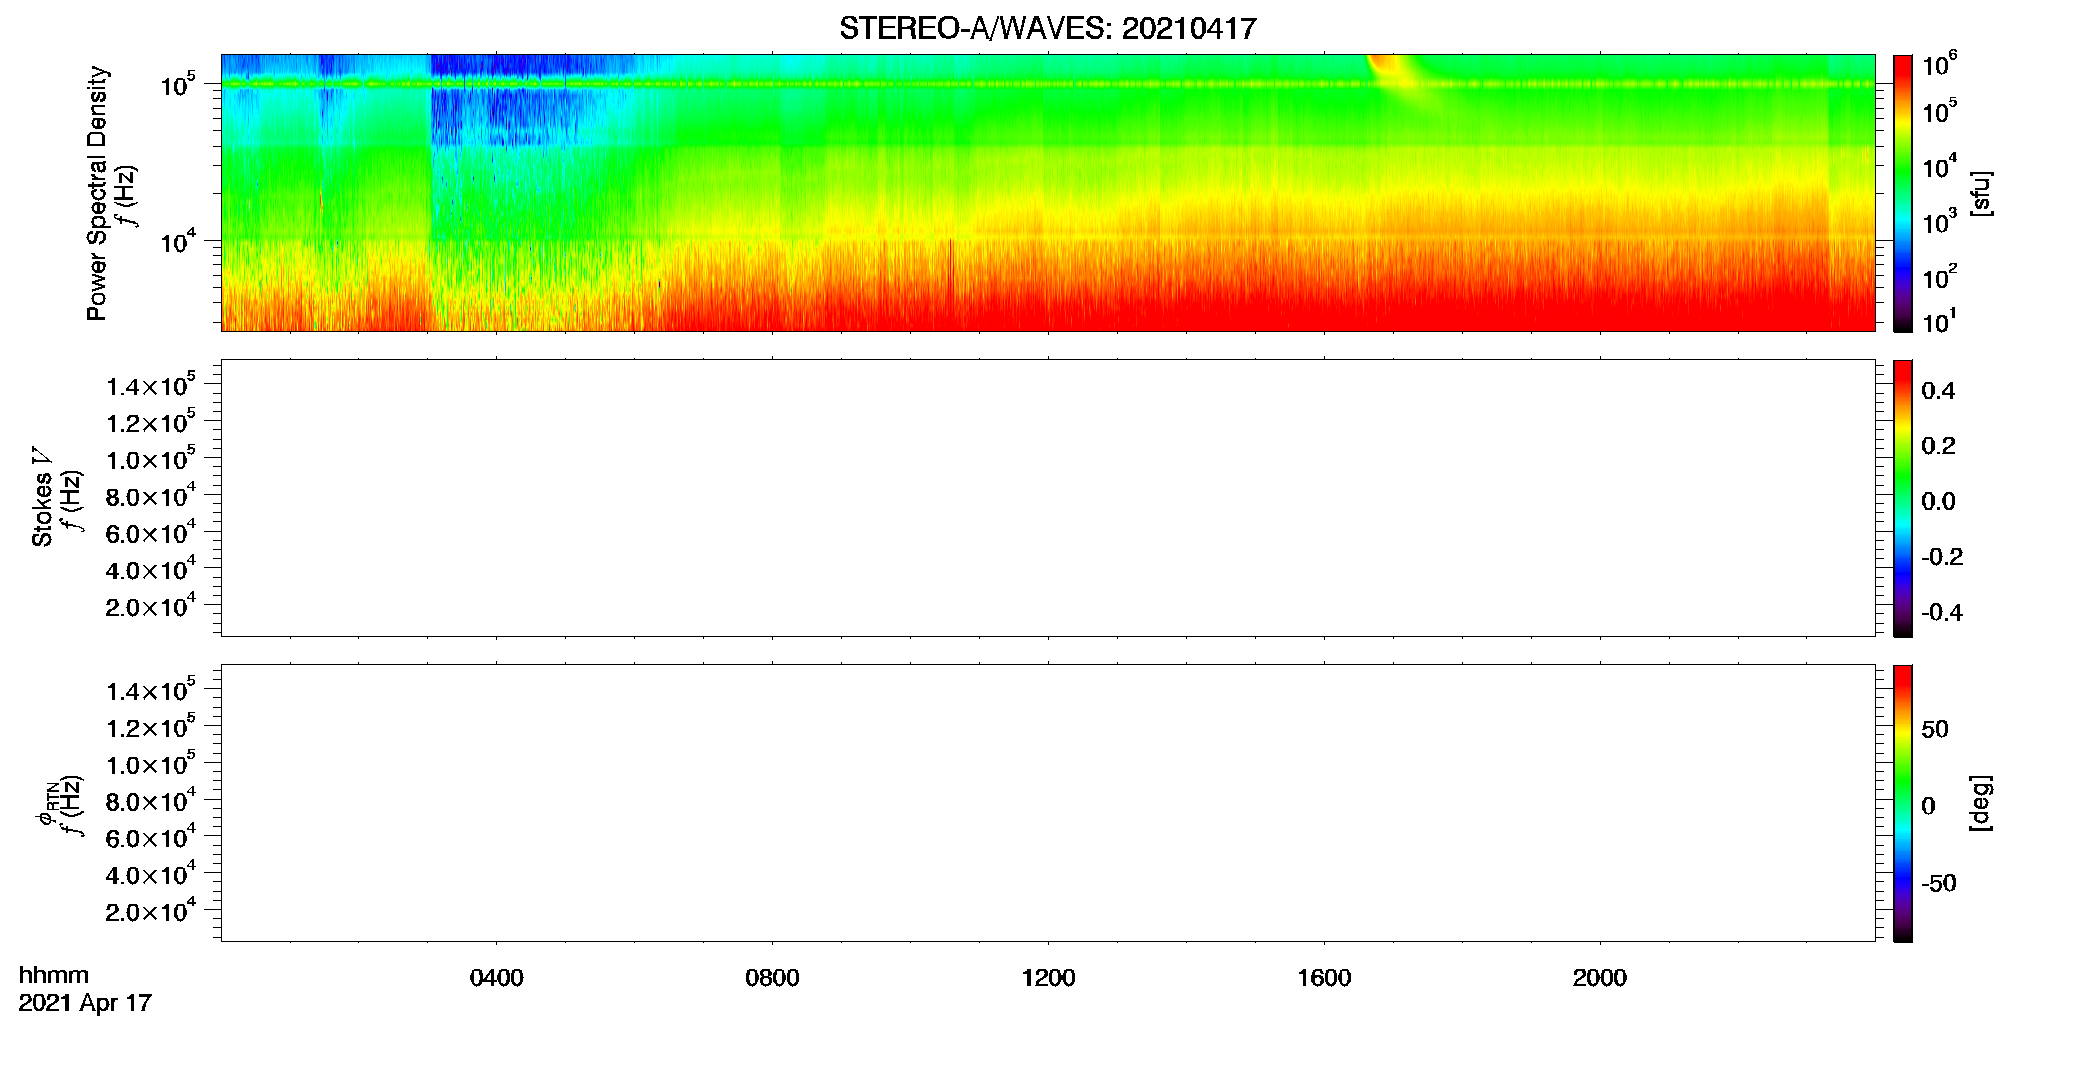Screen dimensions: 2096x1080
Task: Click the power spectral density colorbar
Action: click(x=1903, y=193)
